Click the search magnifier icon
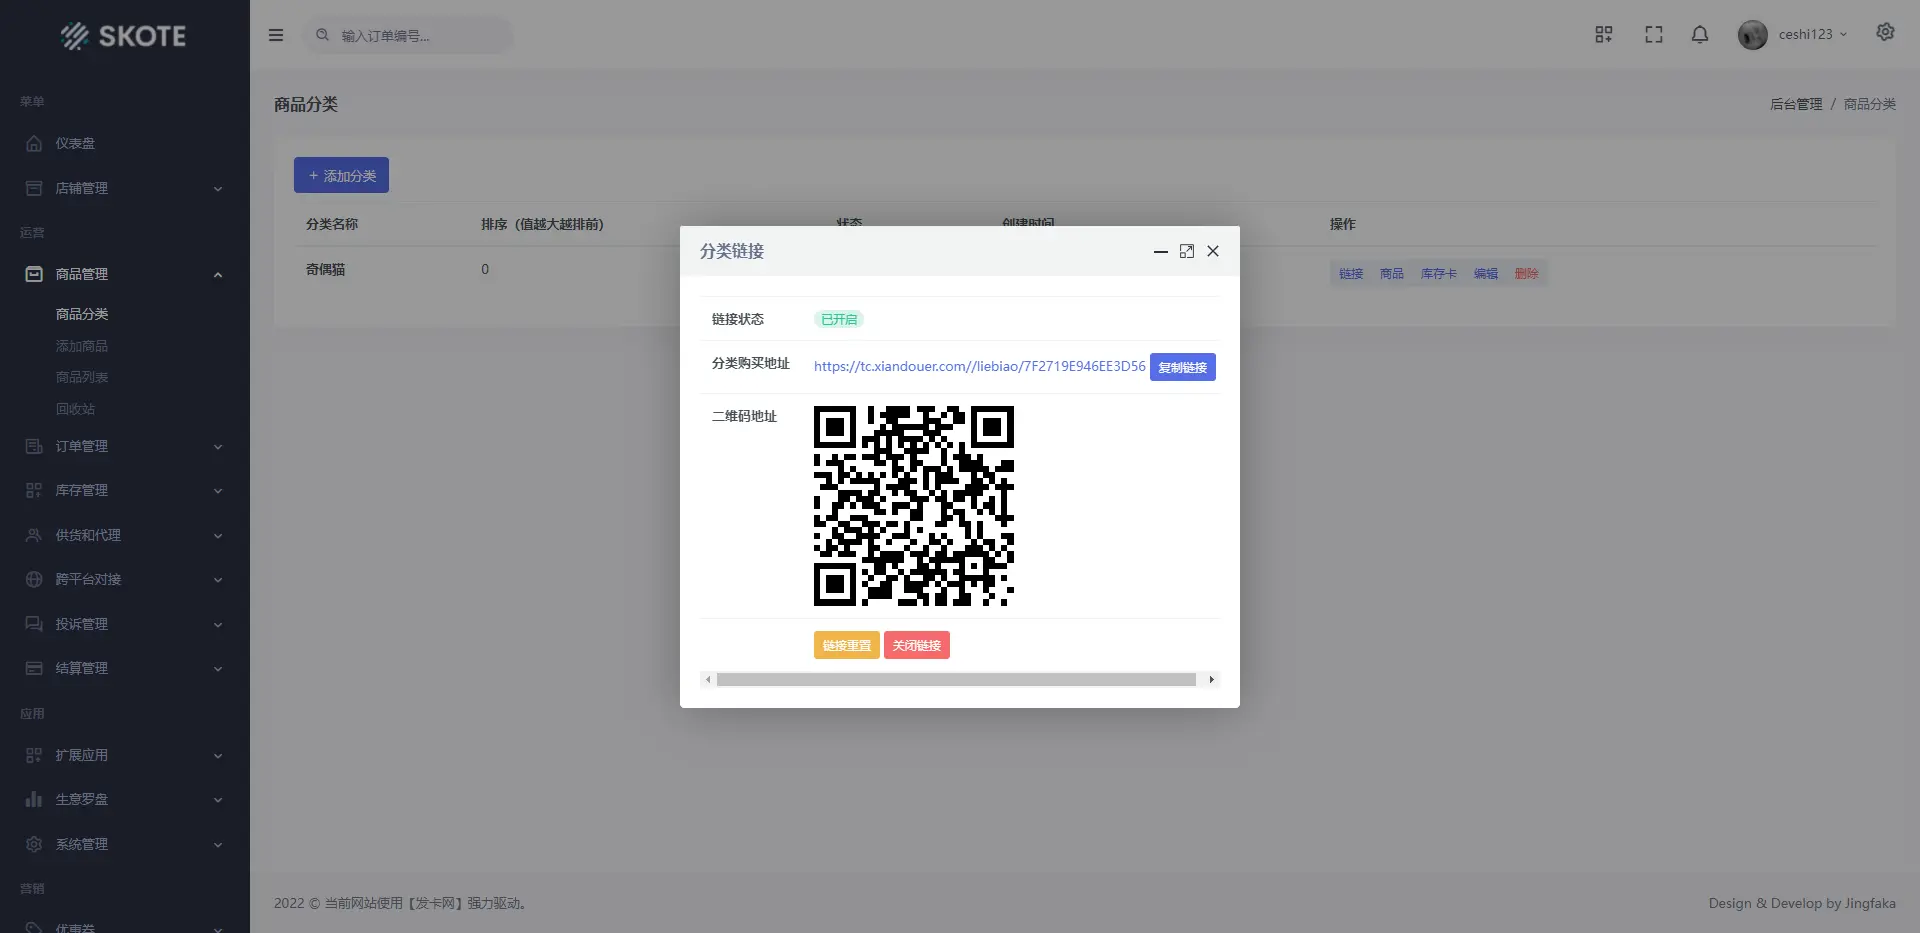Screen dimensions: 1920x933 click(322, 35)
